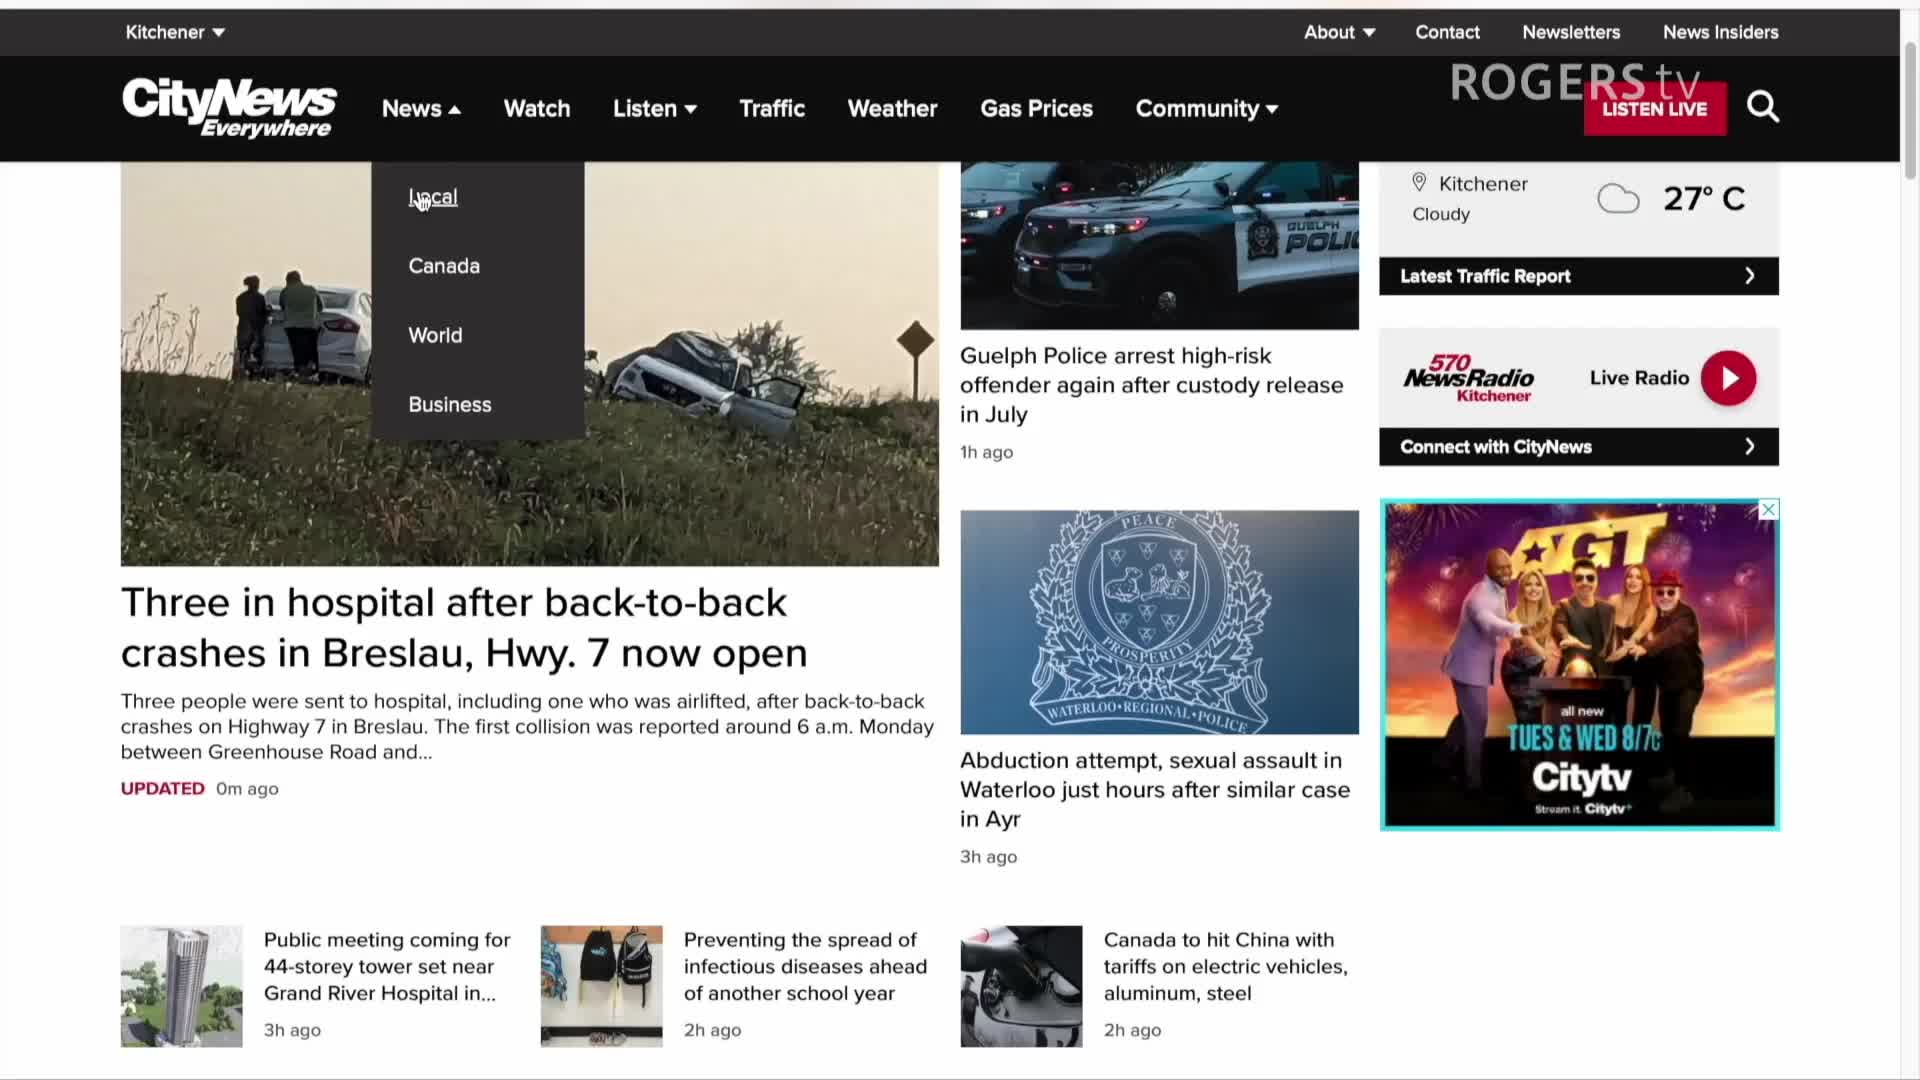
Task: Click the Live Radio label
Action: pos(1639,378)
